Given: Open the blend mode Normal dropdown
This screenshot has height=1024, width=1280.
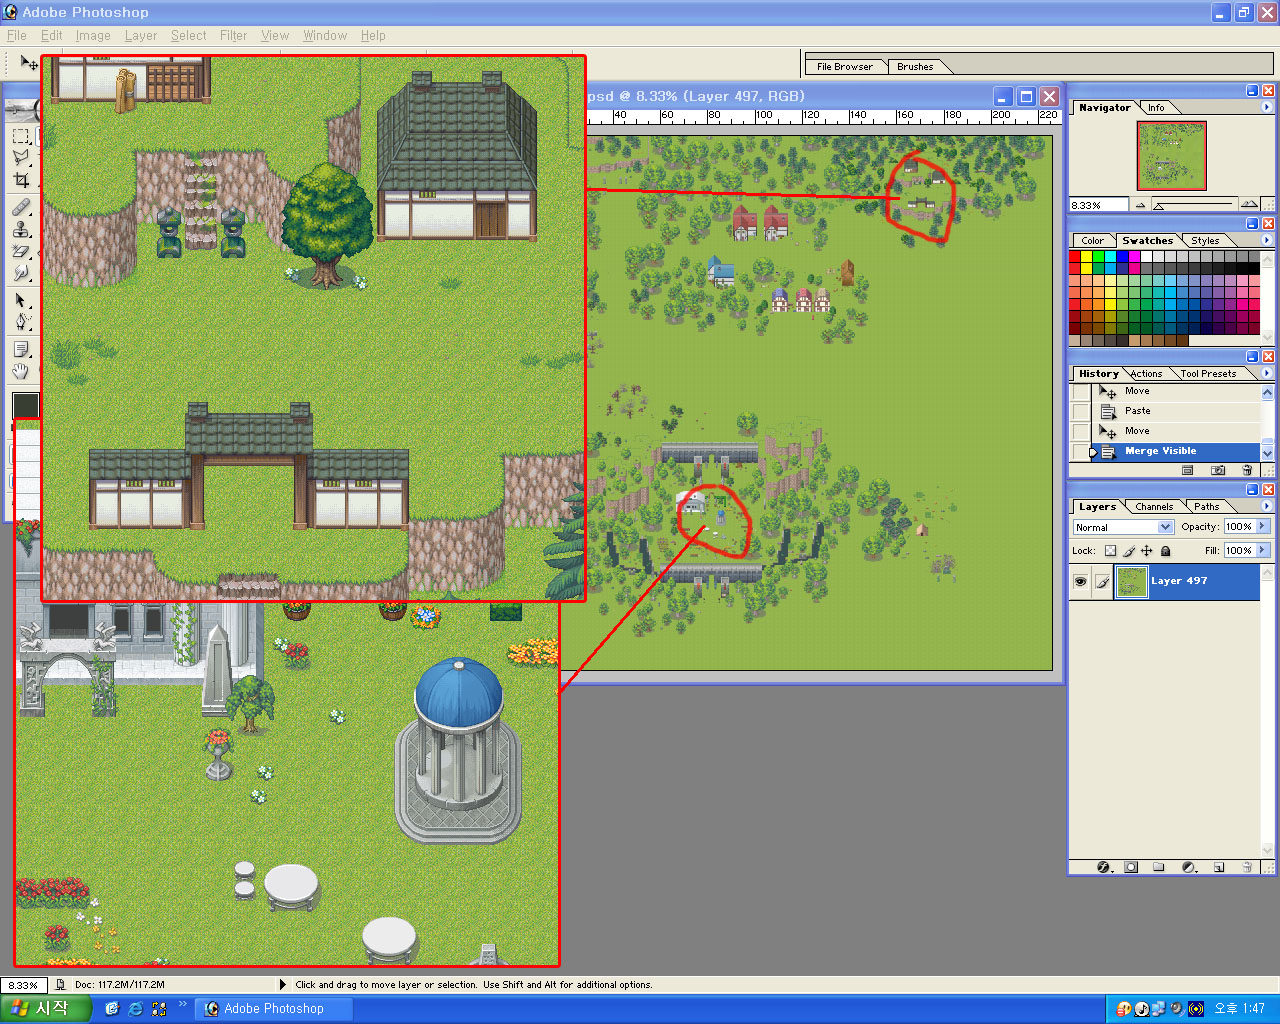Looking at the screenshot, I should pos(1123,527).
